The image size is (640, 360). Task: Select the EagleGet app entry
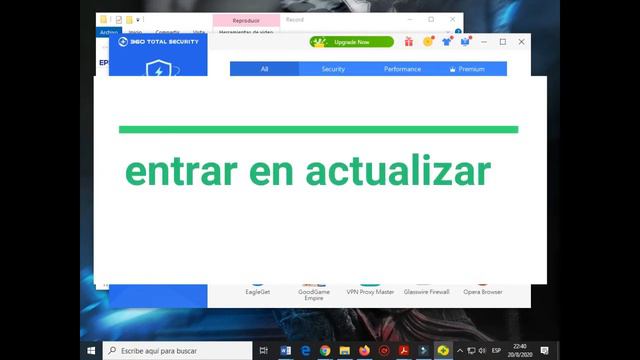click(x=258, y=291)
